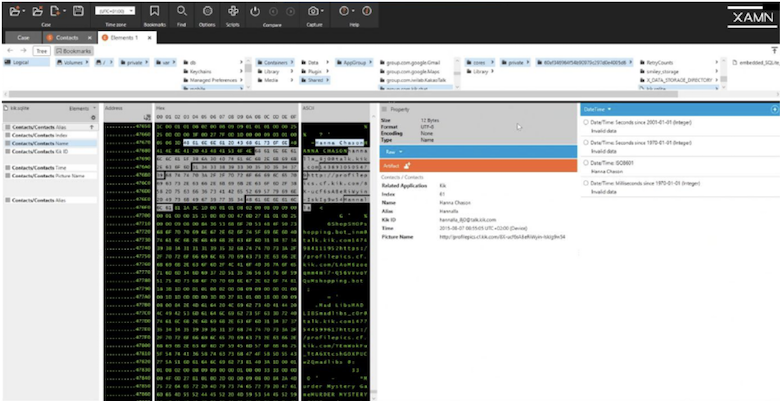This screenshot has height=401, width=780.
Task: Click the person icon on Artifact bar
Action: pyautogui.click(x=407, y=166)
